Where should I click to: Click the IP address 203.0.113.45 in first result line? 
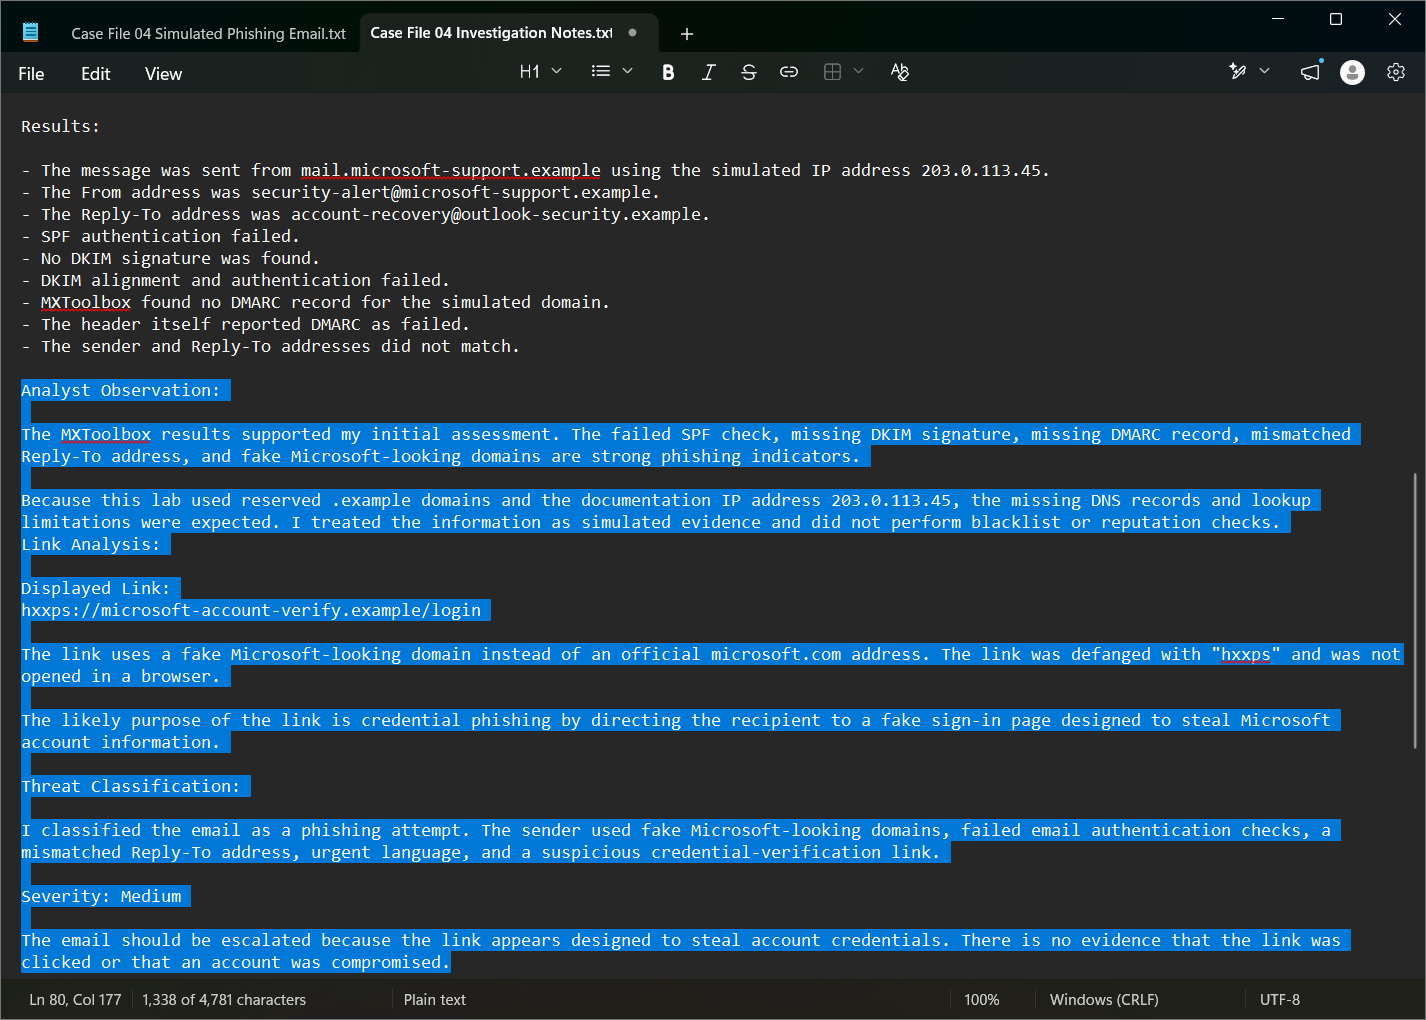pyautogui.click(x=981, y=171)
